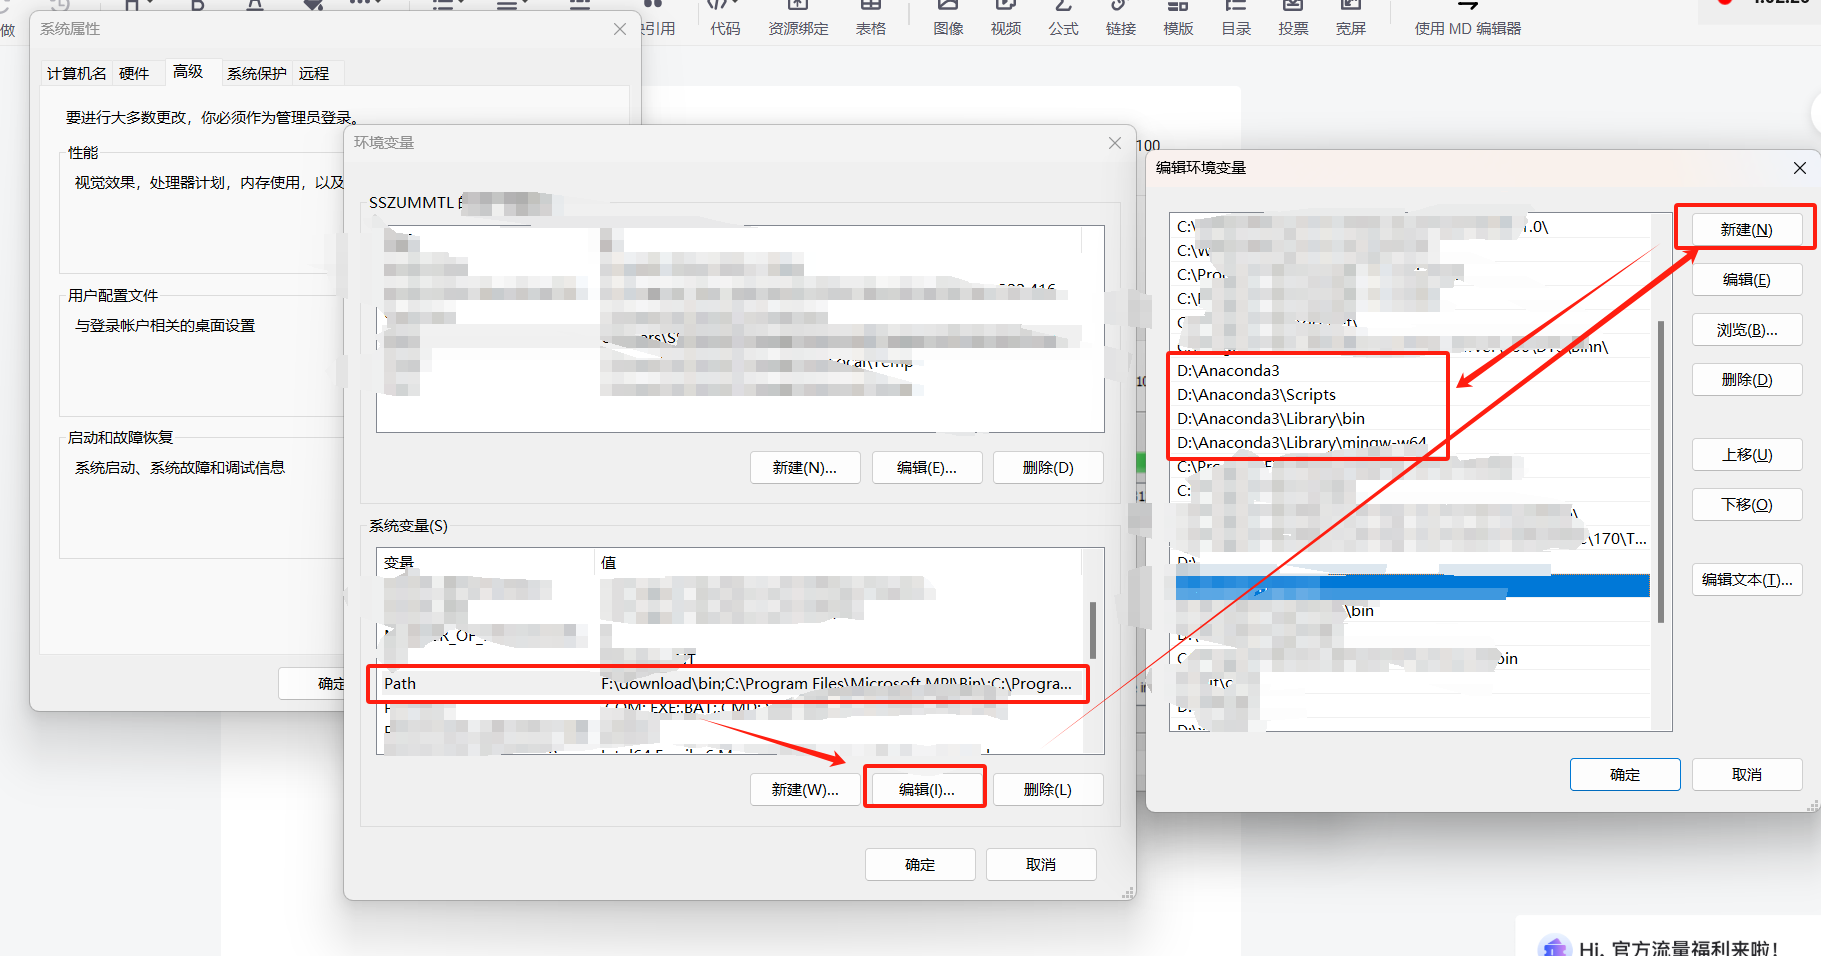
Task: Open the 资源绑定 toolbar option
Action: (798, 18)
